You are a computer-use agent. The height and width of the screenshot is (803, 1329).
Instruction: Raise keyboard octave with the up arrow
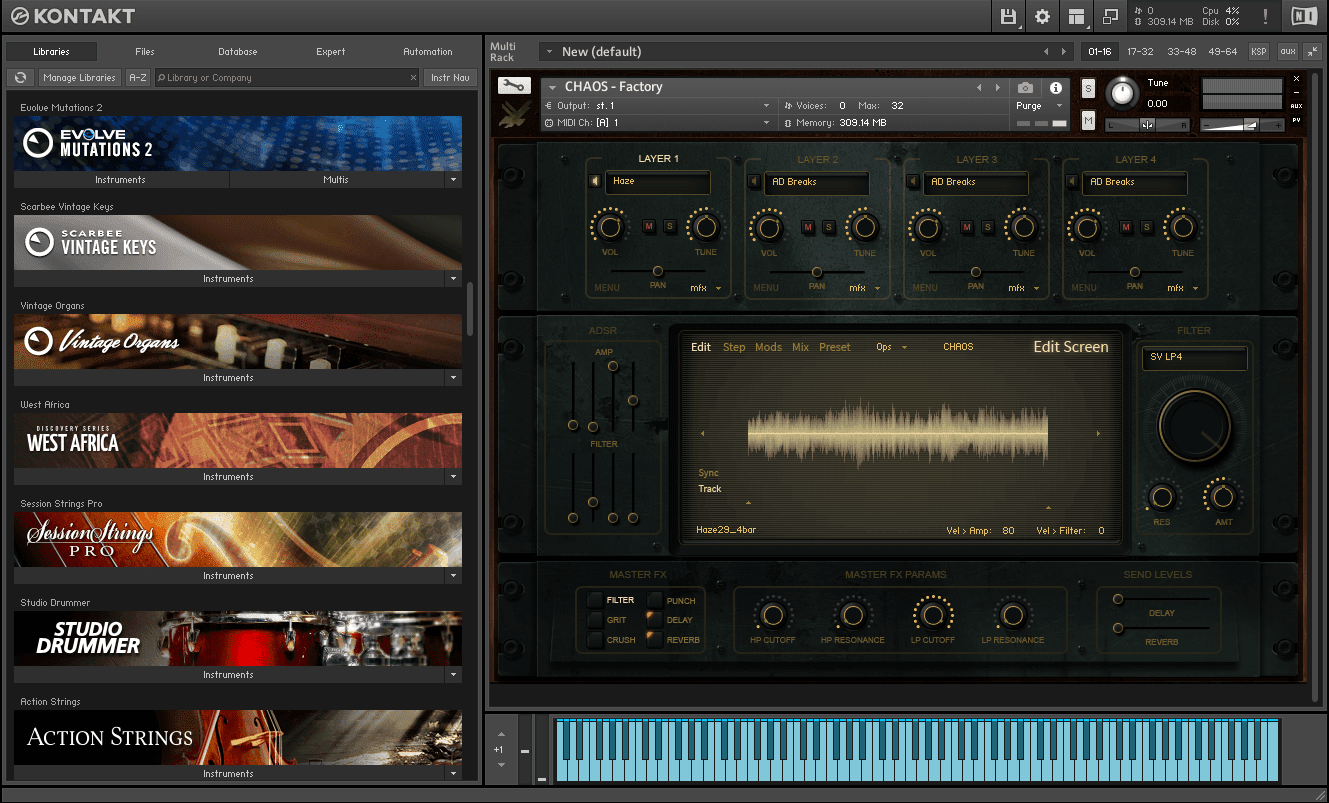coord(501,734)
